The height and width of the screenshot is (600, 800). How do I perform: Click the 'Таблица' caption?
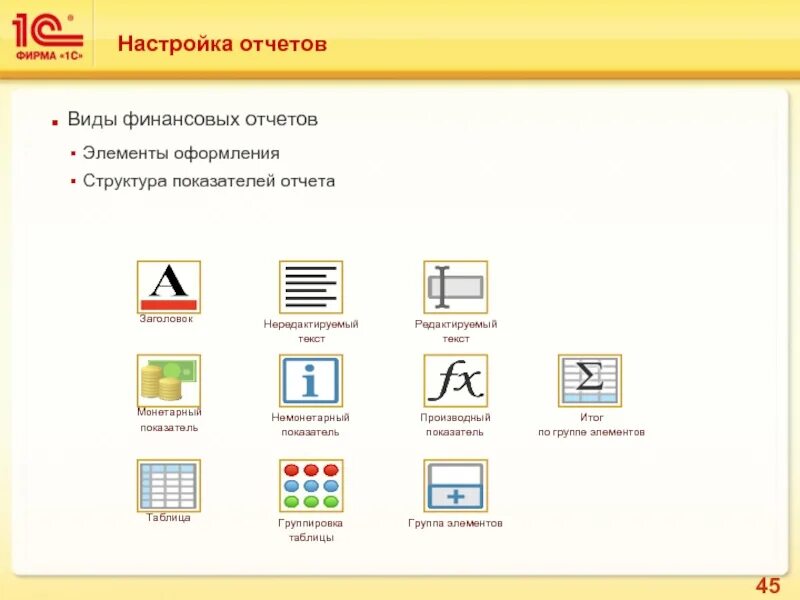coord(168,517)
